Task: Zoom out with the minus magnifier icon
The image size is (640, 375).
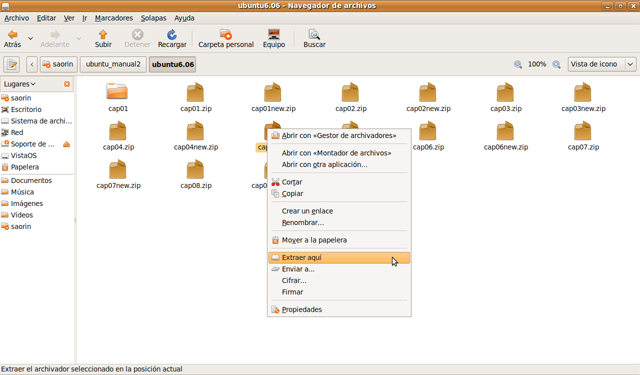Action: (x=518, y=64)
